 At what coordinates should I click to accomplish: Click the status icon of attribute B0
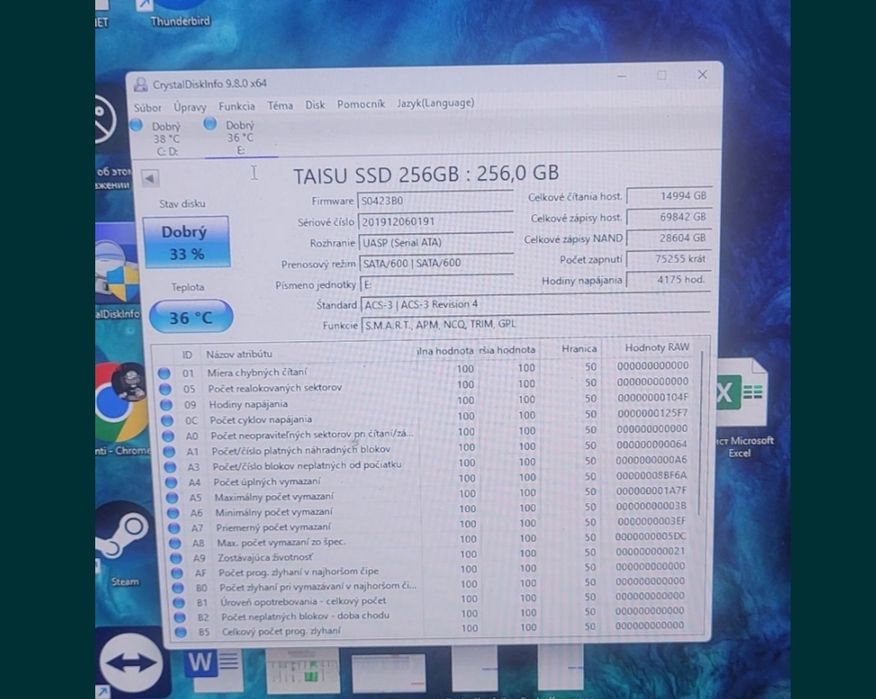[x=178, y=588]
